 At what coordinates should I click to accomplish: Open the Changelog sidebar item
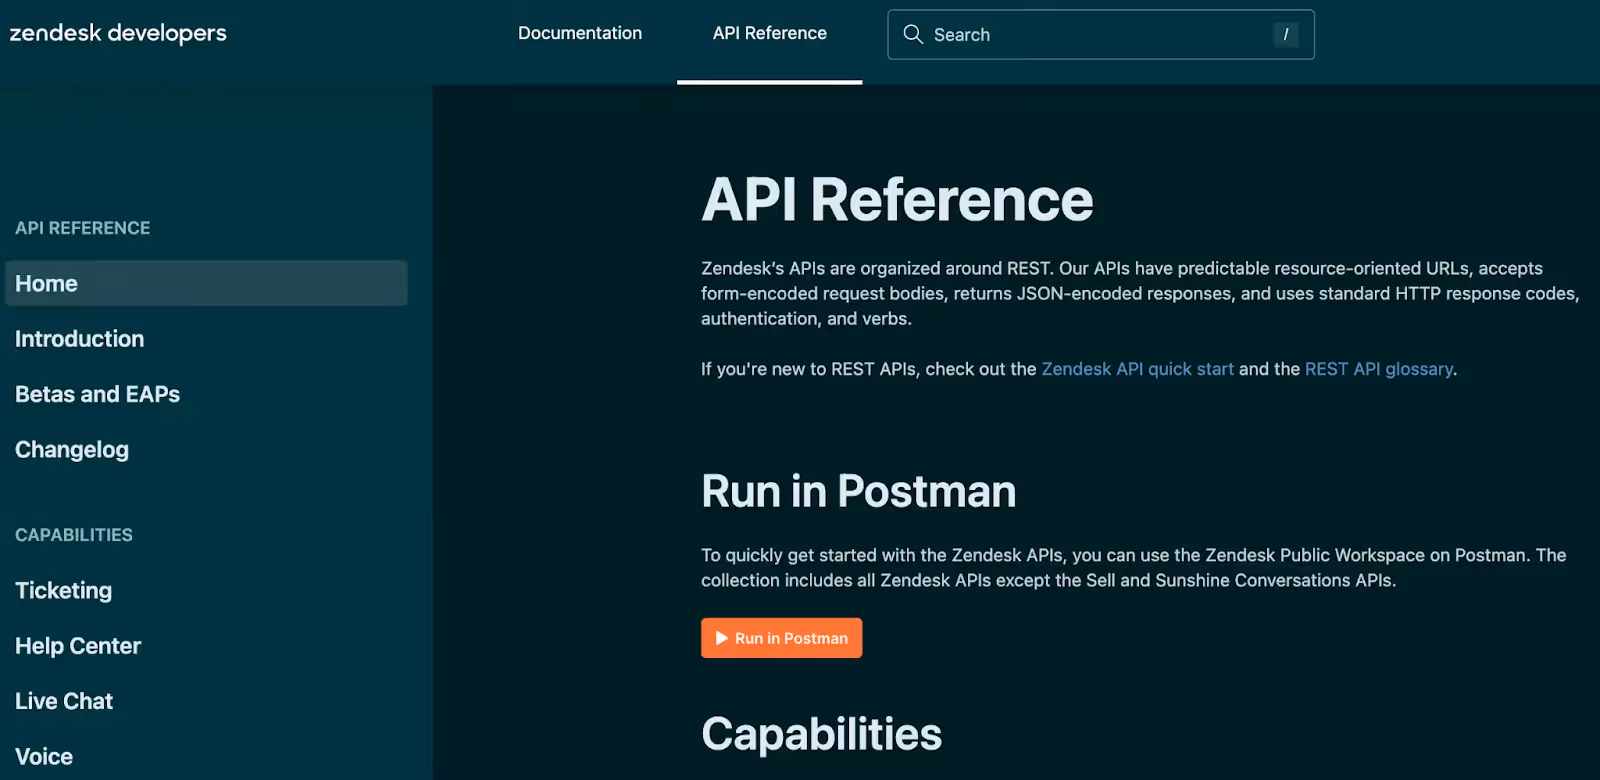point(72,450)
